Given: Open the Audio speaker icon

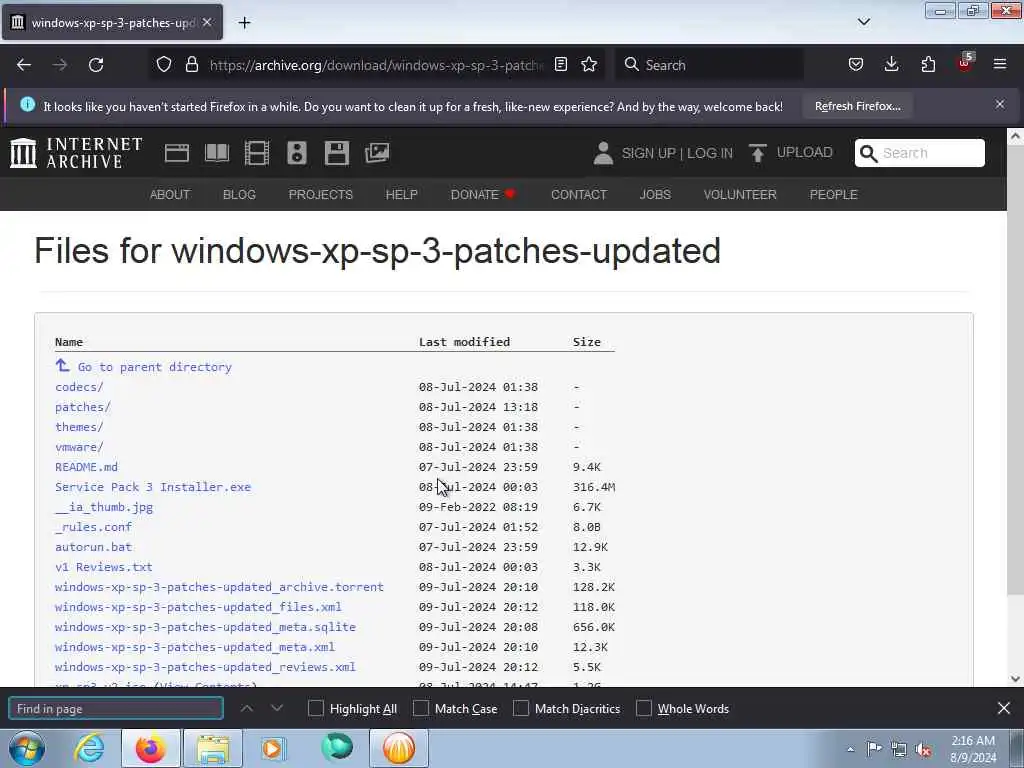Looking at the screenshot, I should pyautogui.click(x=296, y=153).
